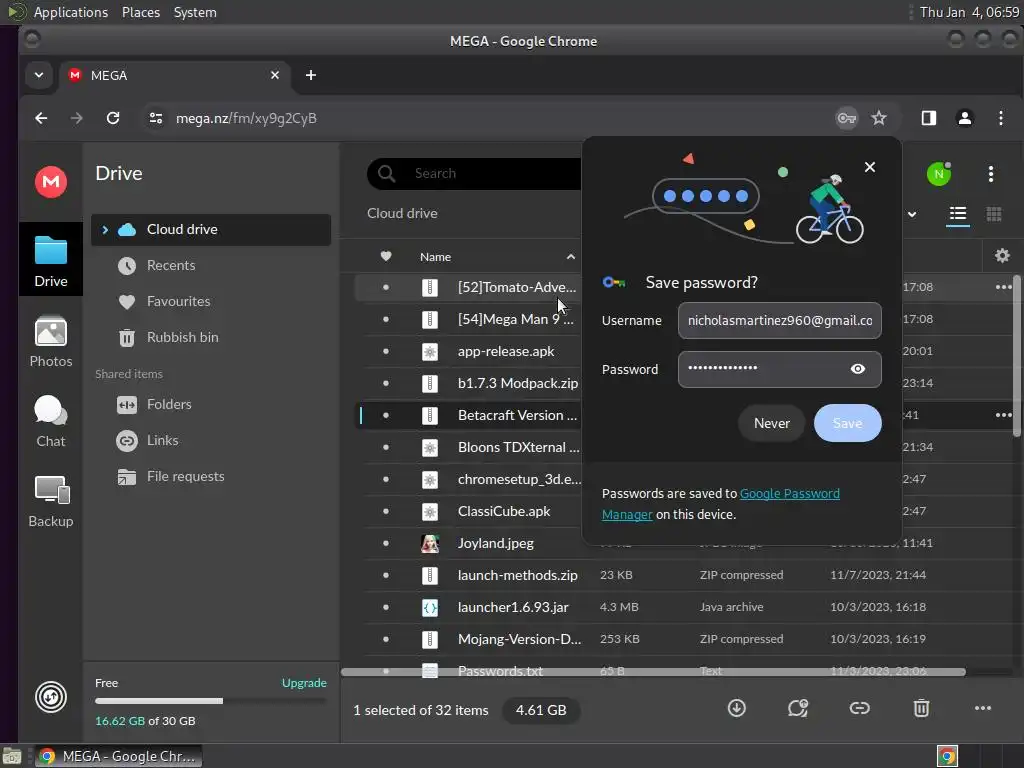The image size is (1024, 768).
Task: Open MEGA top-right vertical dots menu
Action: click(x=991, y=174)
